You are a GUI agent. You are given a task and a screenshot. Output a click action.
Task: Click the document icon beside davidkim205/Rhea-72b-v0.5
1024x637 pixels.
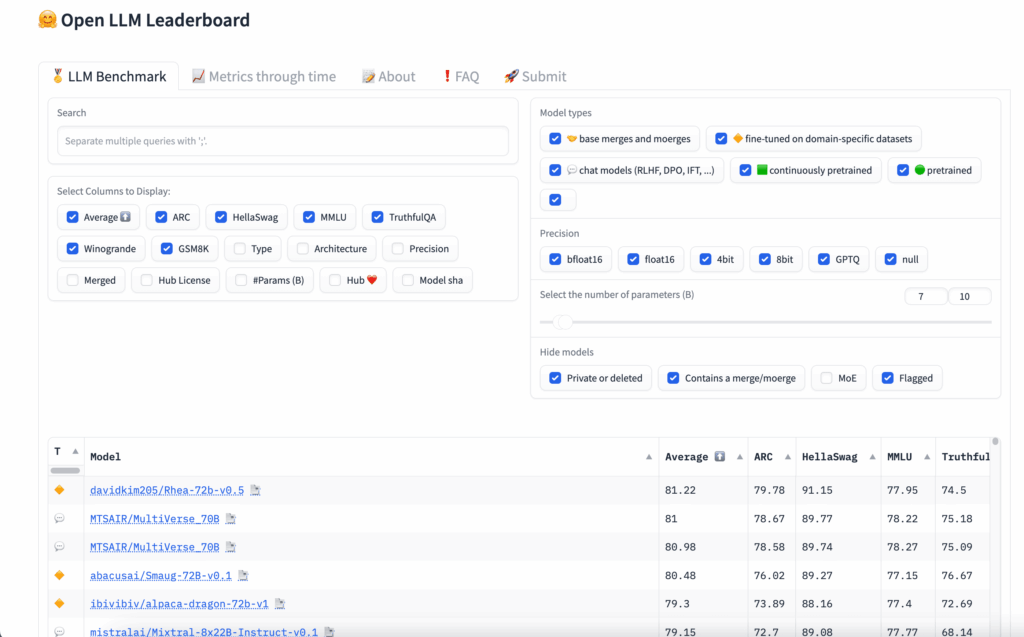(x=255, y=491)
